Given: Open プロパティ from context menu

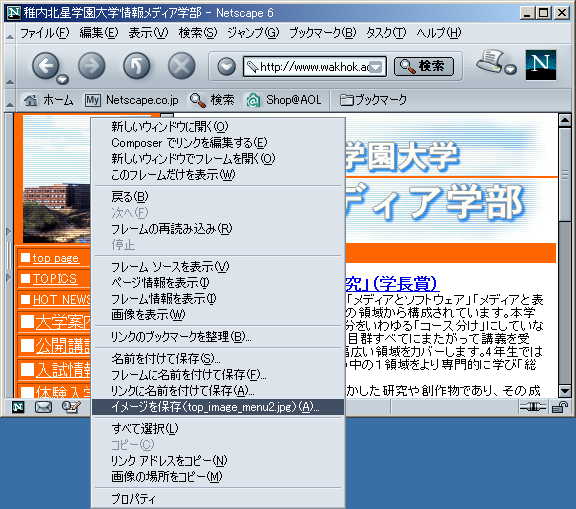Looking at the screenshot, I should click(x=218, y=499).
